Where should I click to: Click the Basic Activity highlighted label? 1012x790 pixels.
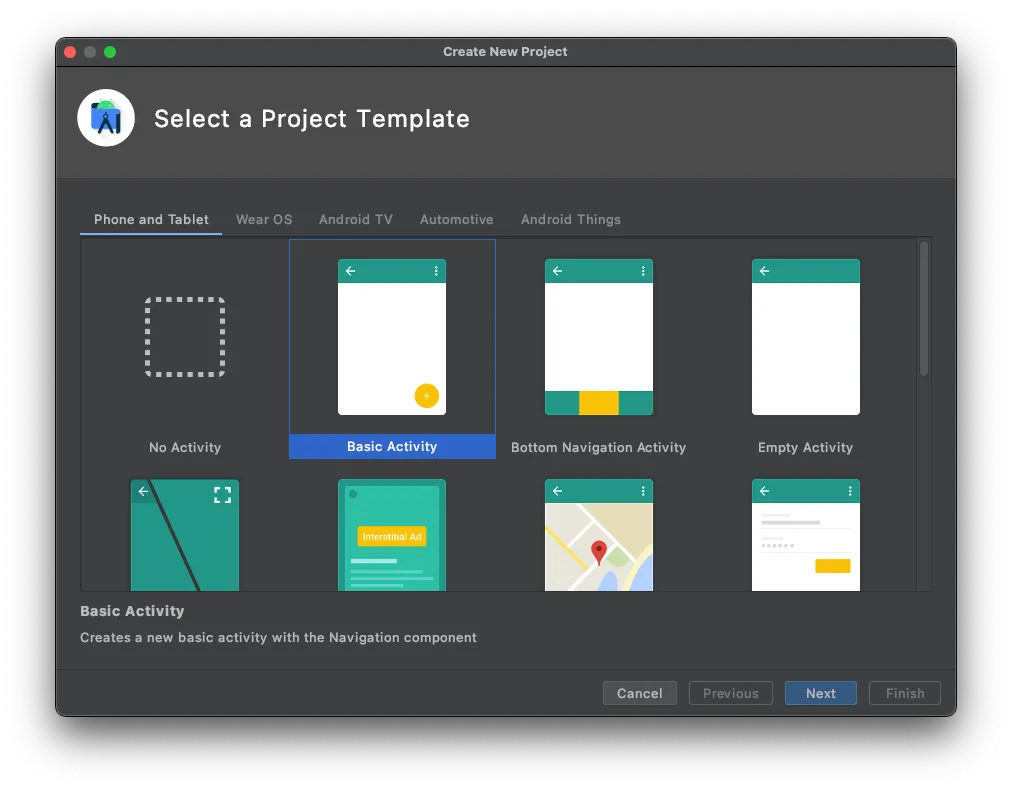tap(392, 447)
